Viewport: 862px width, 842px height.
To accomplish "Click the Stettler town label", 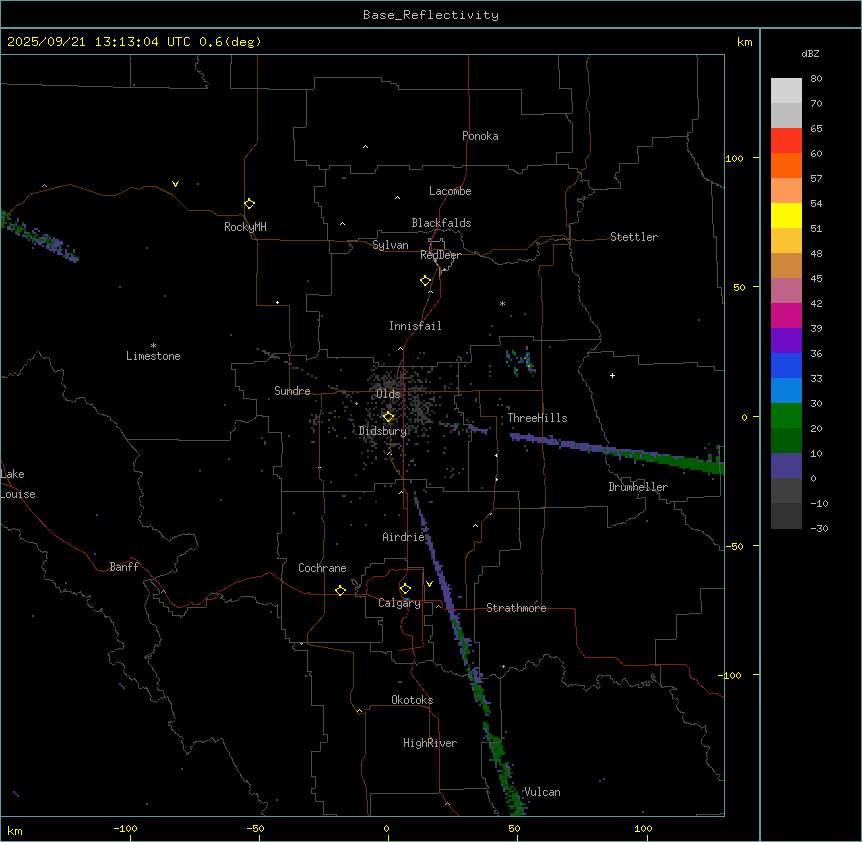I will (634, 238).
